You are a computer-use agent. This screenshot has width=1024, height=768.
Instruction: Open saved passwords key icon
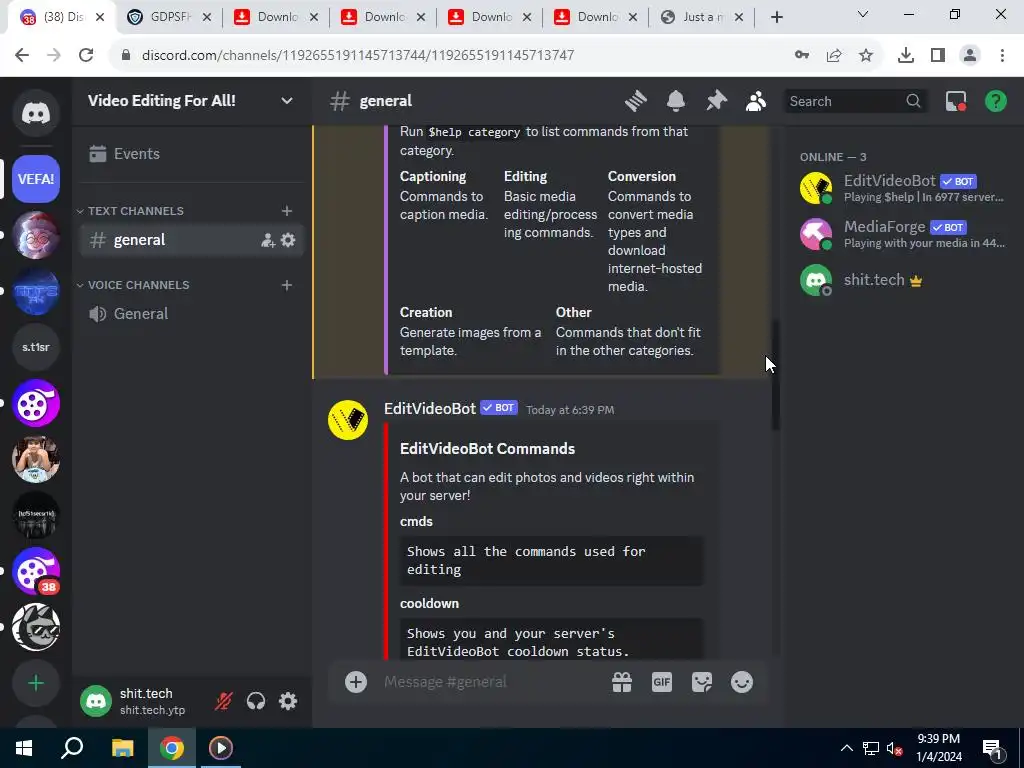[802, 56]
